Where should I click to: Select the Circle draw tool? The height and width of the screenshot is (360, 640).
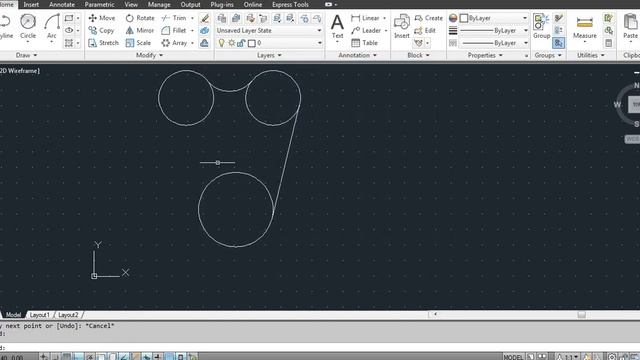point(28,27)
